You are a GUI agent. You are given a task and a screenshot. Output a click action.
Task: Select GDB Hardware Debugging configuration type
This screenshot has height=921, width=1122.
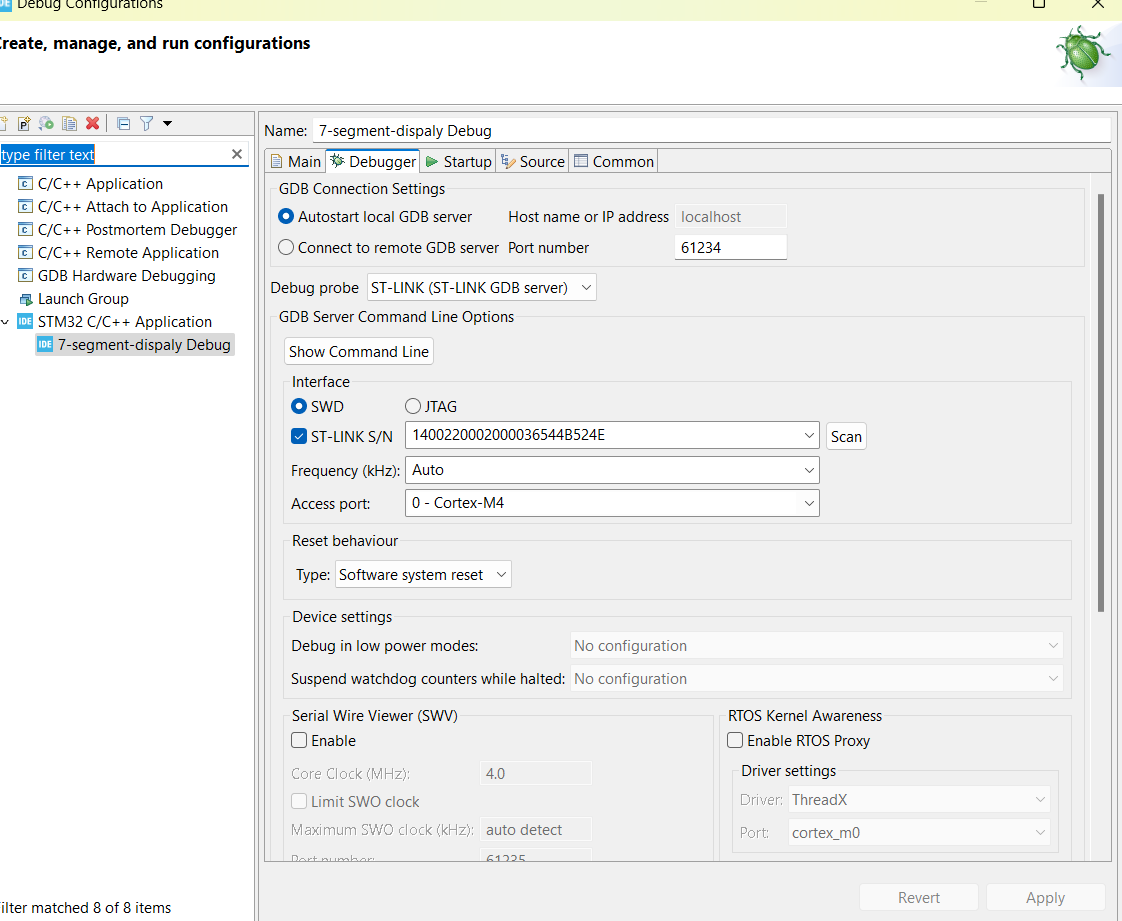(x=126, y=276)
